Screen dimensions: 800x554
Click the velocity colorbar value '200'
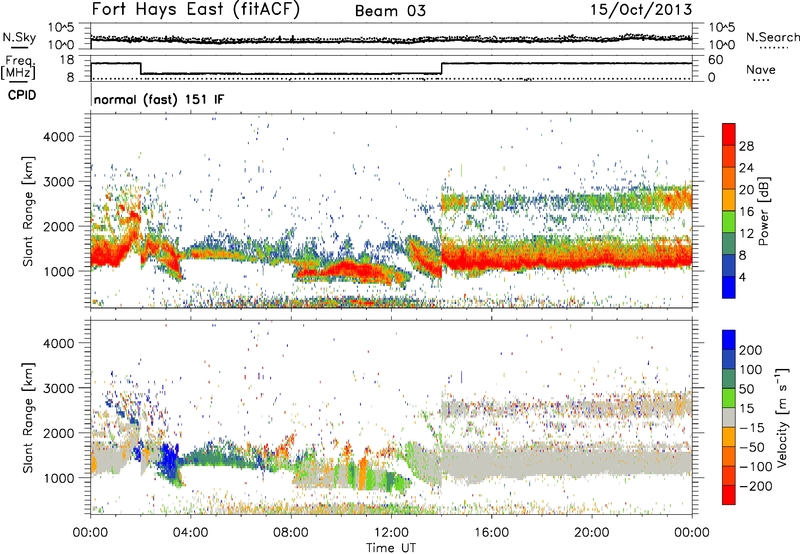click(751, 350)
